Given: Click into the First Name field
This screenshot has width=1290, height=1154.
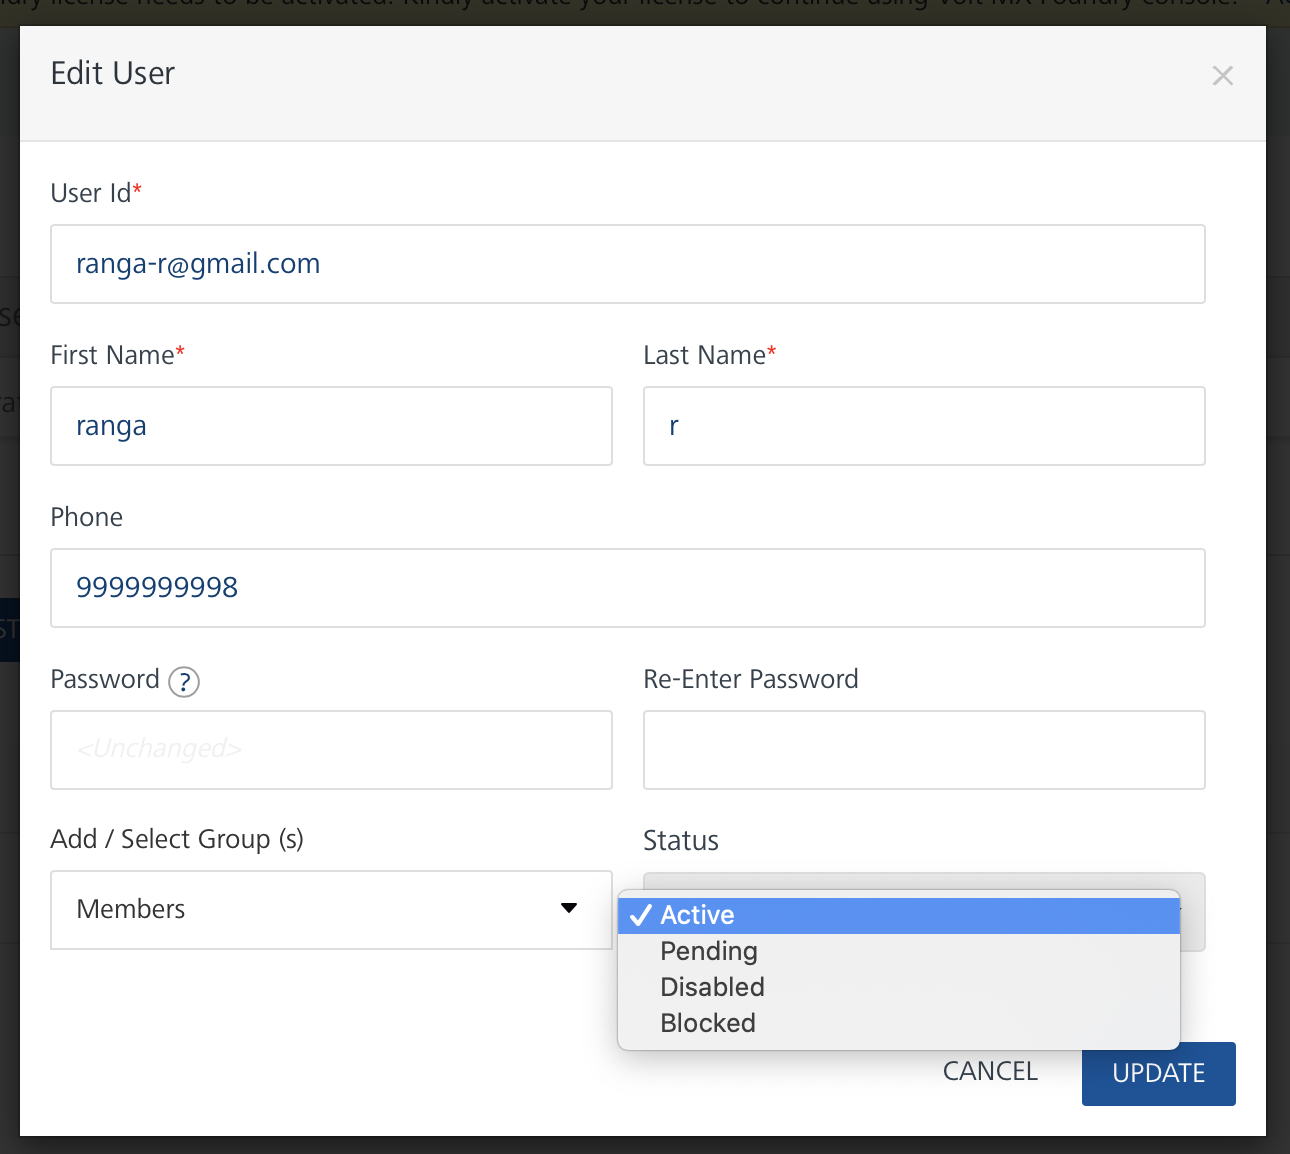Looking at the screenshot, I should [x=331, y=426].
